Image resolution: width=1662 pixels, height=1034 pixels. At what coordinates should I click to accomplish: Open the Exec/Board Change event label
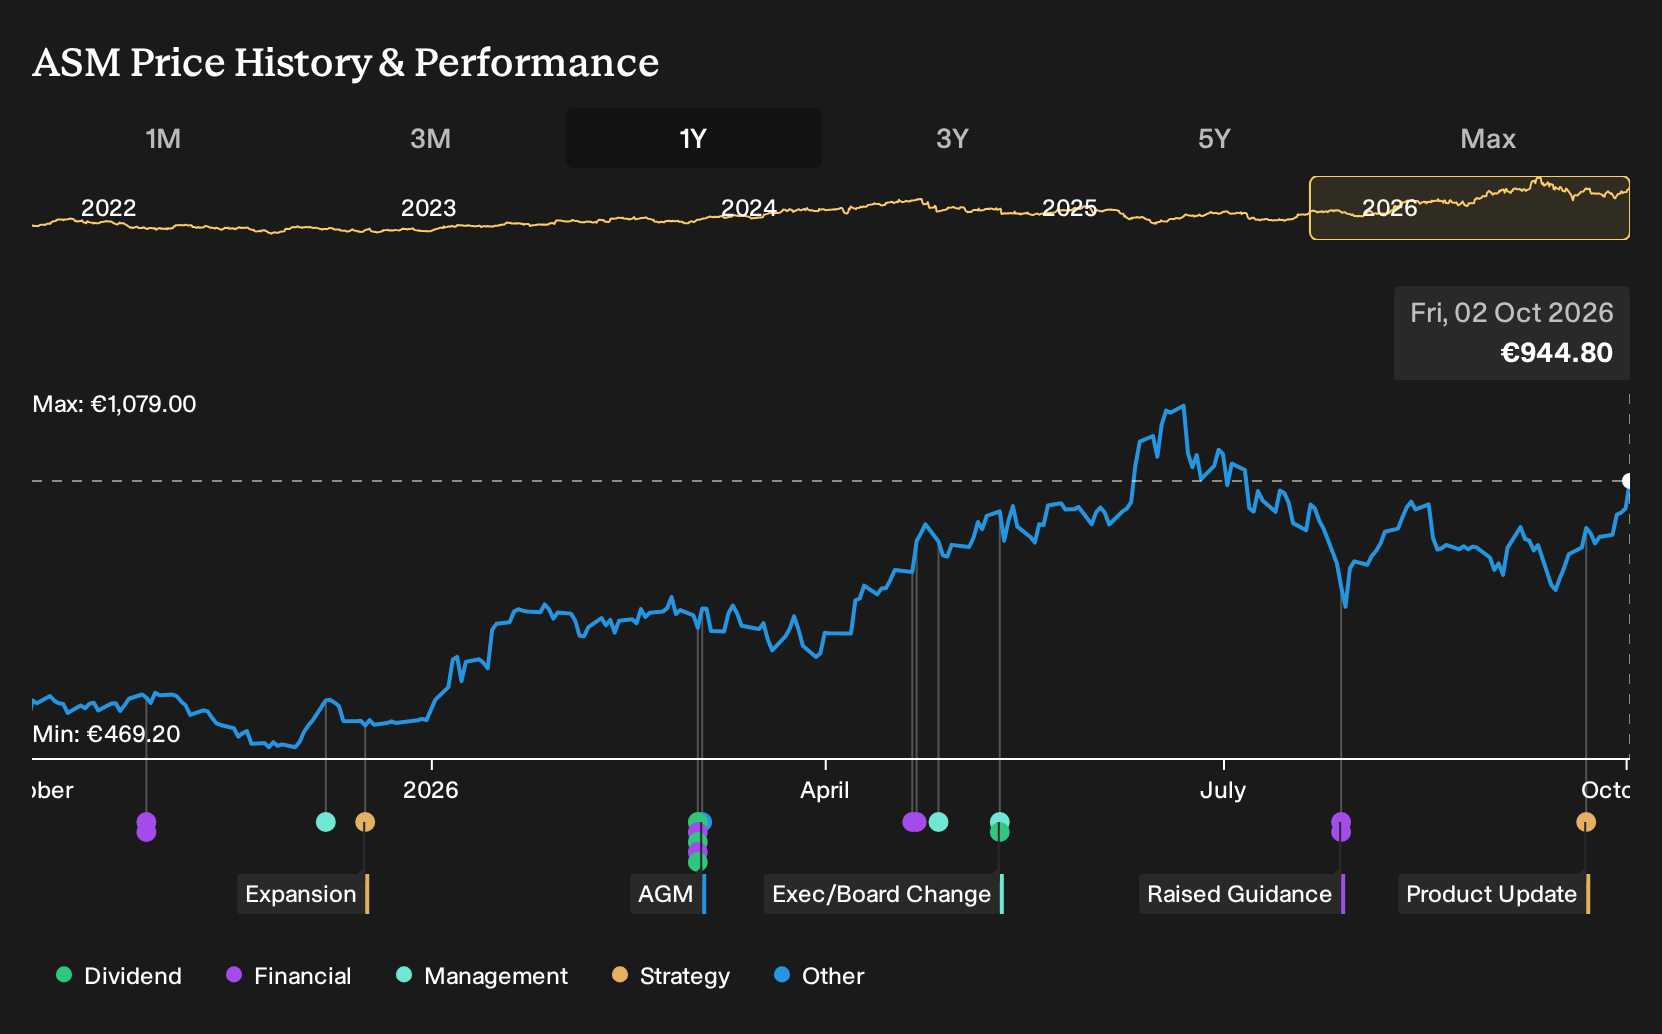coord(884,894)
